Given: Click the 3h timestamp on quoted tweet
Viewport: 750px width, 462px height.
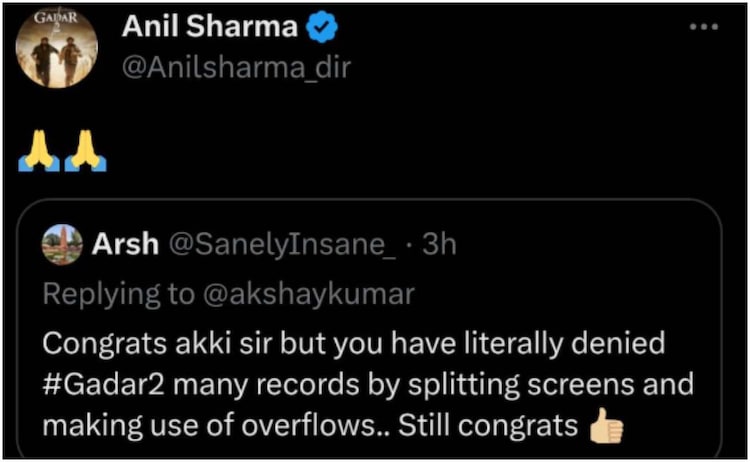Looking at the screenshot, I should [x=439, y=246].
